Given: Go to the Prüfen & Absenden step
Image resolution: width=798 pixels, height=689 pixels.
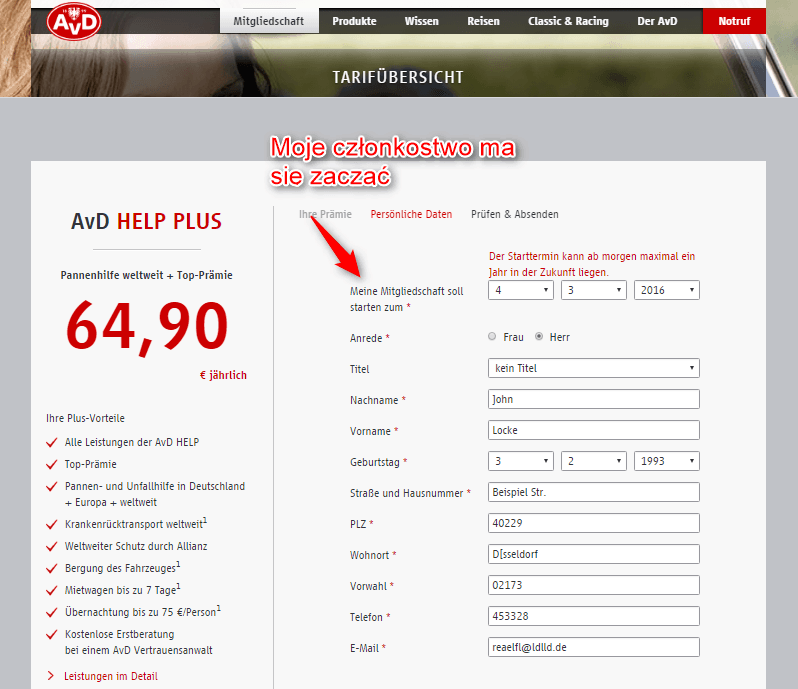Looking at the screenshot, I should point(515,214).
